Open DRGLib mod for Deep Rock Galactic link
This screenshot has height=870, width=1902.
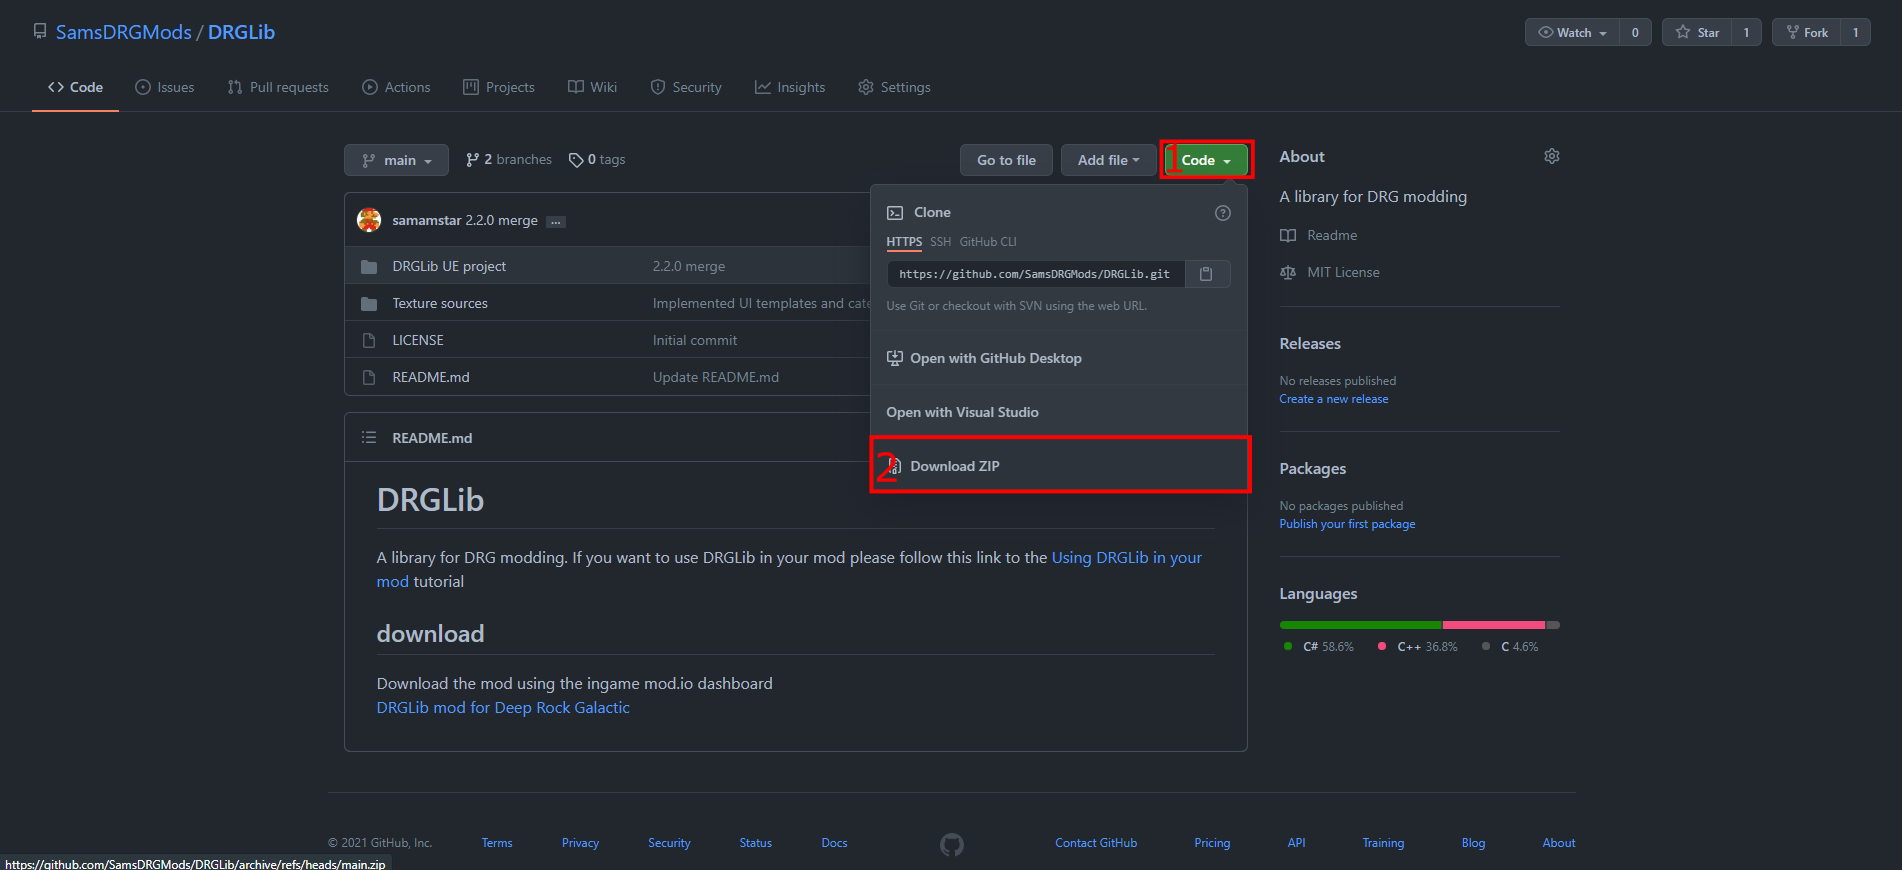[503, 708]
